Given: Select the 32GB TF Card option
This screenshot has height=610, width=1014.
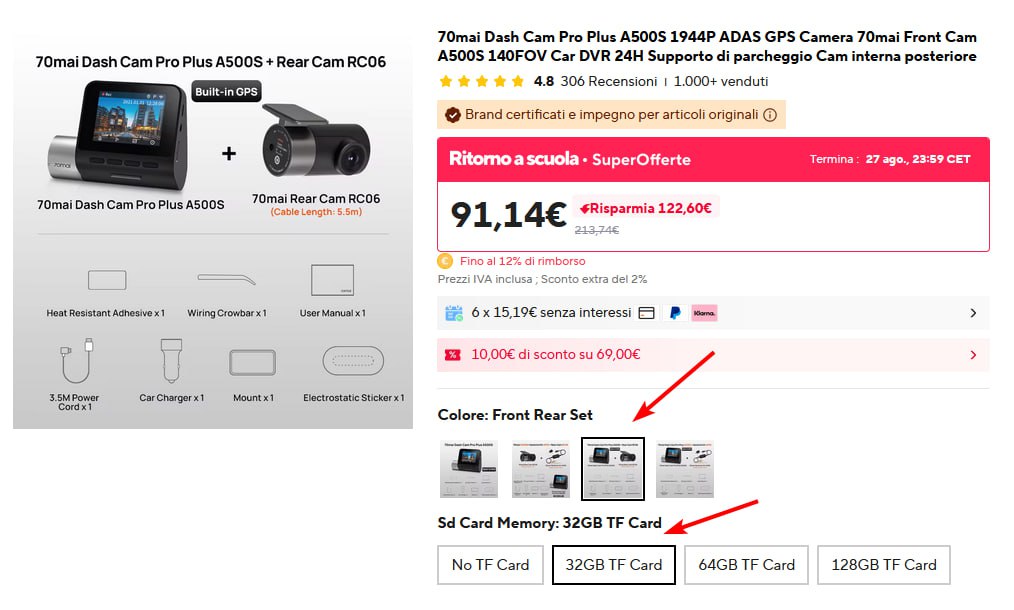Looking at the screenshot, I should tap(613, 564).
